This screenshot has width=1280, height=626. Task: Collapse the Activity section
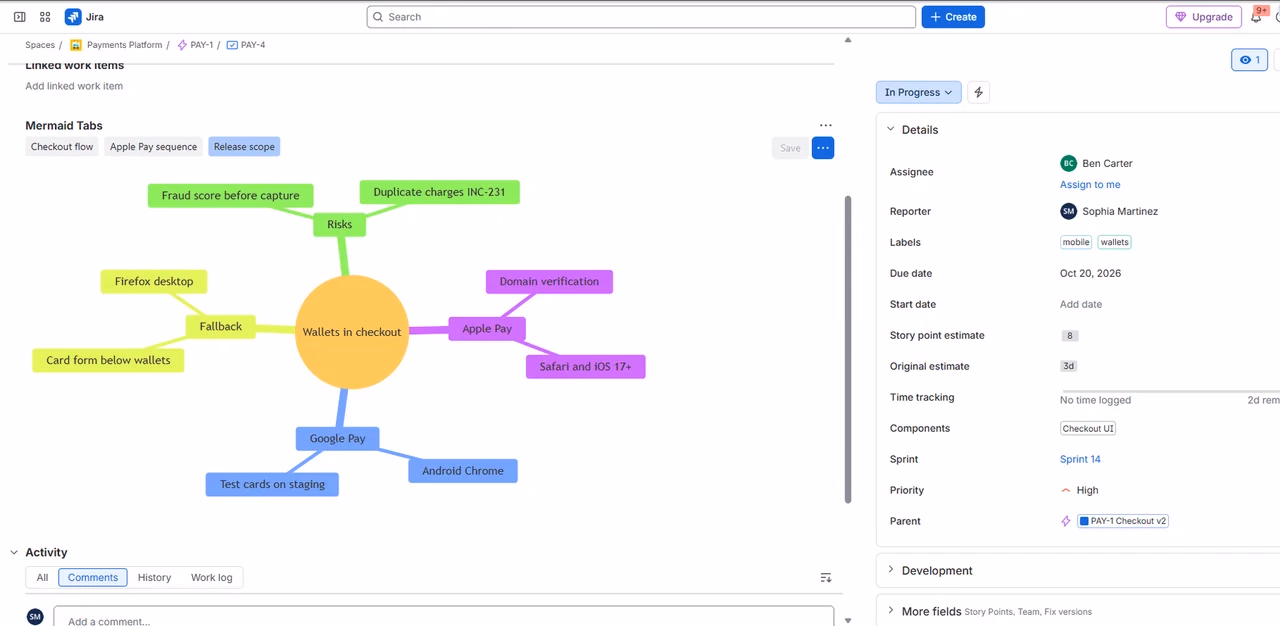[x=14, y=552]
